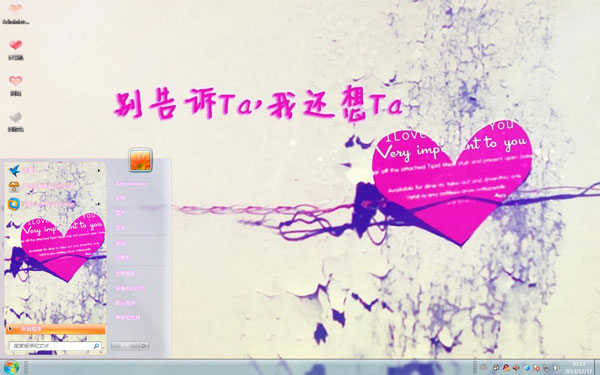Click the Windows Start orb

tap(11, 367)
